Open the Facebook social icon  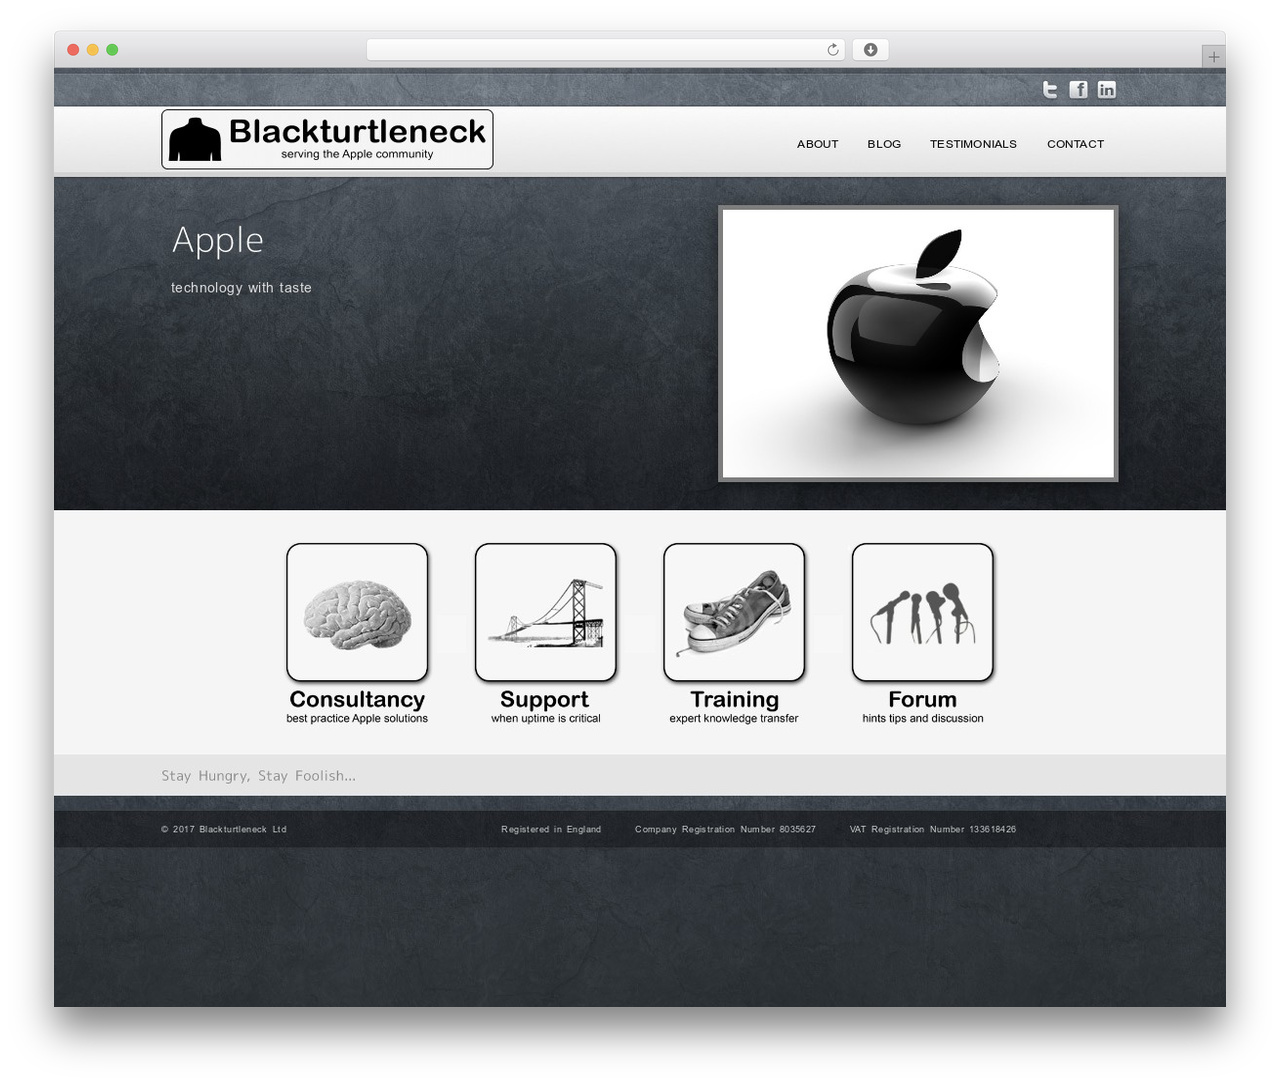point(1078,90)
